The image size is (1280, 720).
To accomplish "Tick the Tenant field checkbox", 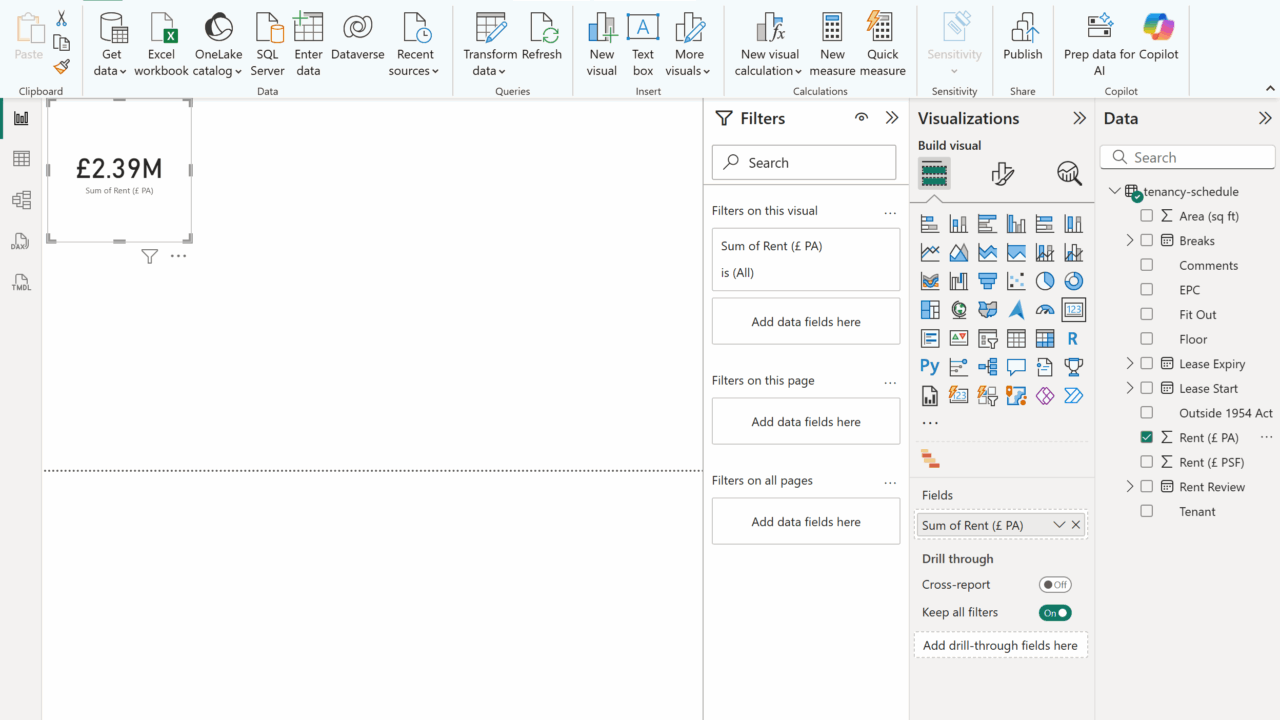I will [x=1147, y=511].
